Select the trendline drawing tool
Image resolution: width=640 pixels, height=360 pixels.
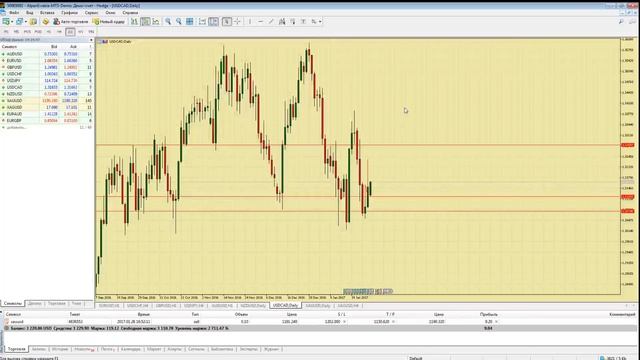(271, 21)
